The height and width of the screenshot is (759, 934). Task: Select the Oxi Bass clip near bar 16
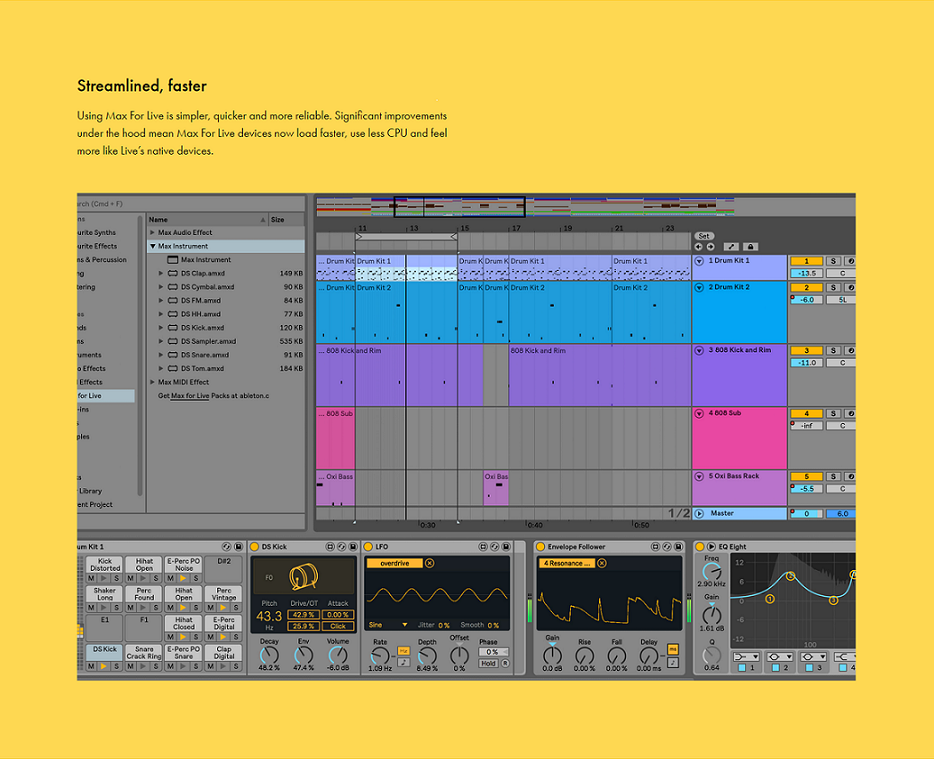tap(496, 487)
